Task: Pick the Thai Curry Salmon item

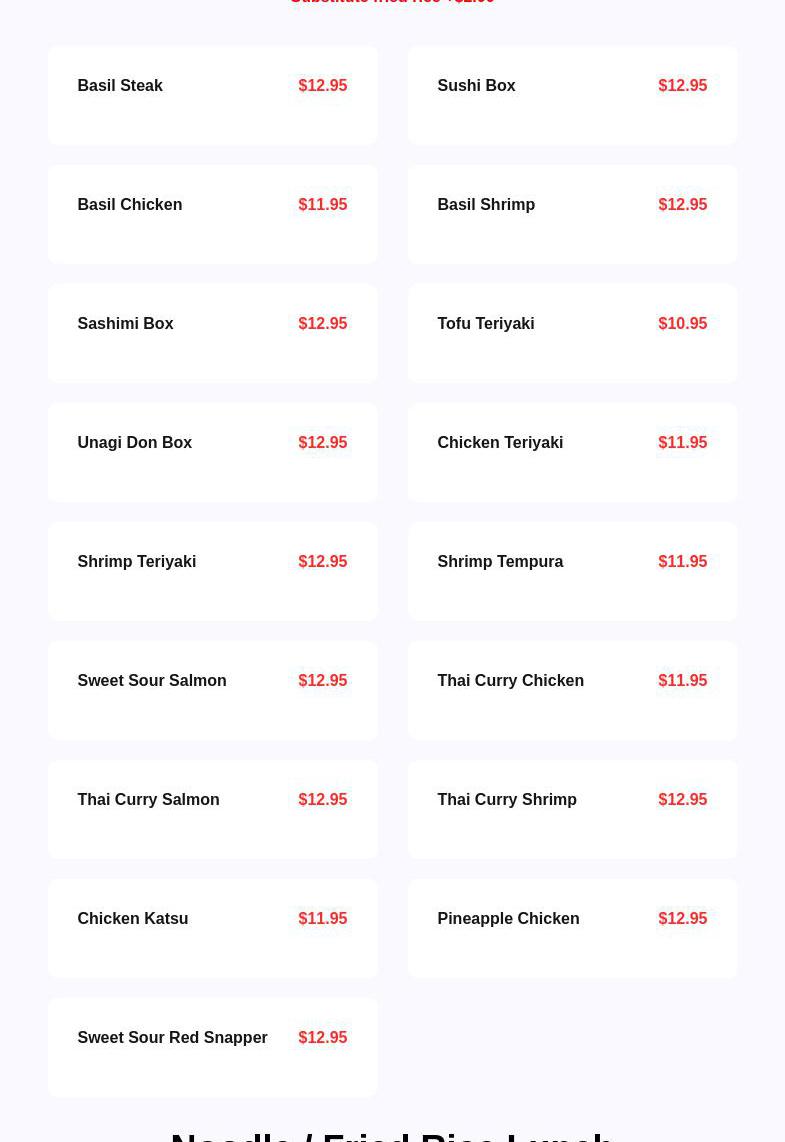Action: click(213, 809)
